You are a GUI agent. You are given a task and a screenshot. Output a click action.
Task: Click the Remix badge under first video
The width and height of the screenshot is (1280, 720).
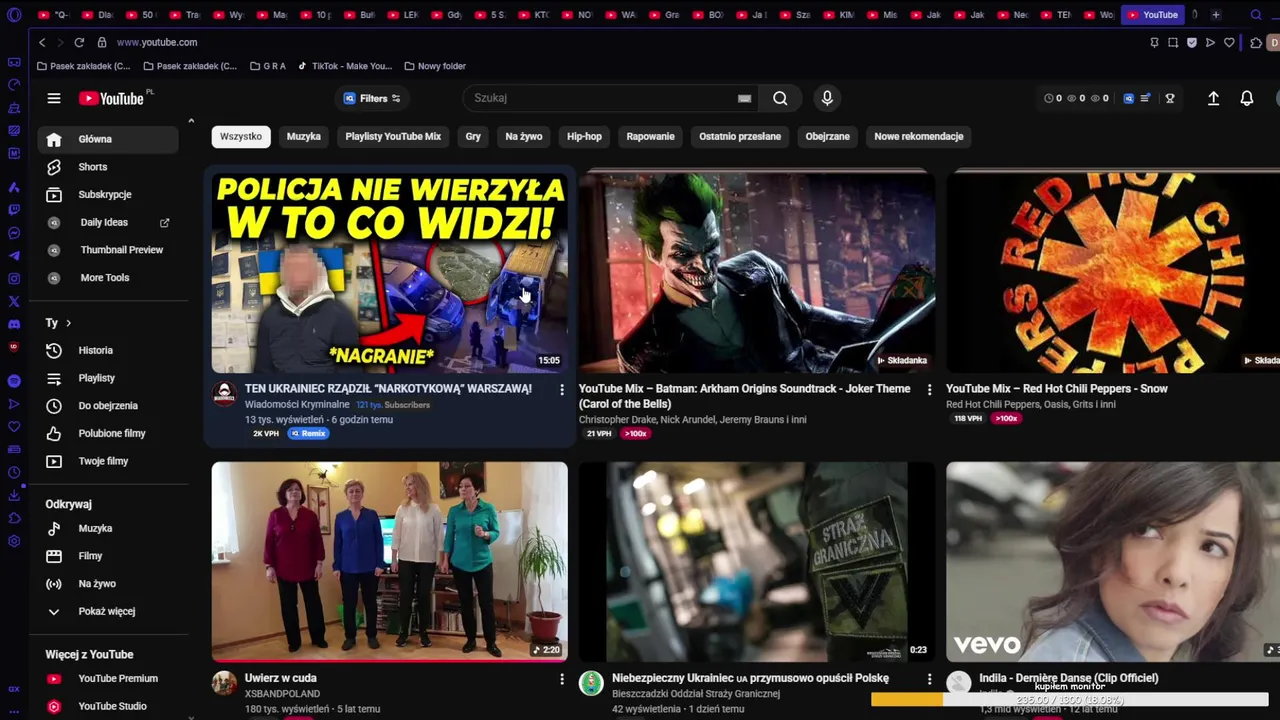click(309, 433)
